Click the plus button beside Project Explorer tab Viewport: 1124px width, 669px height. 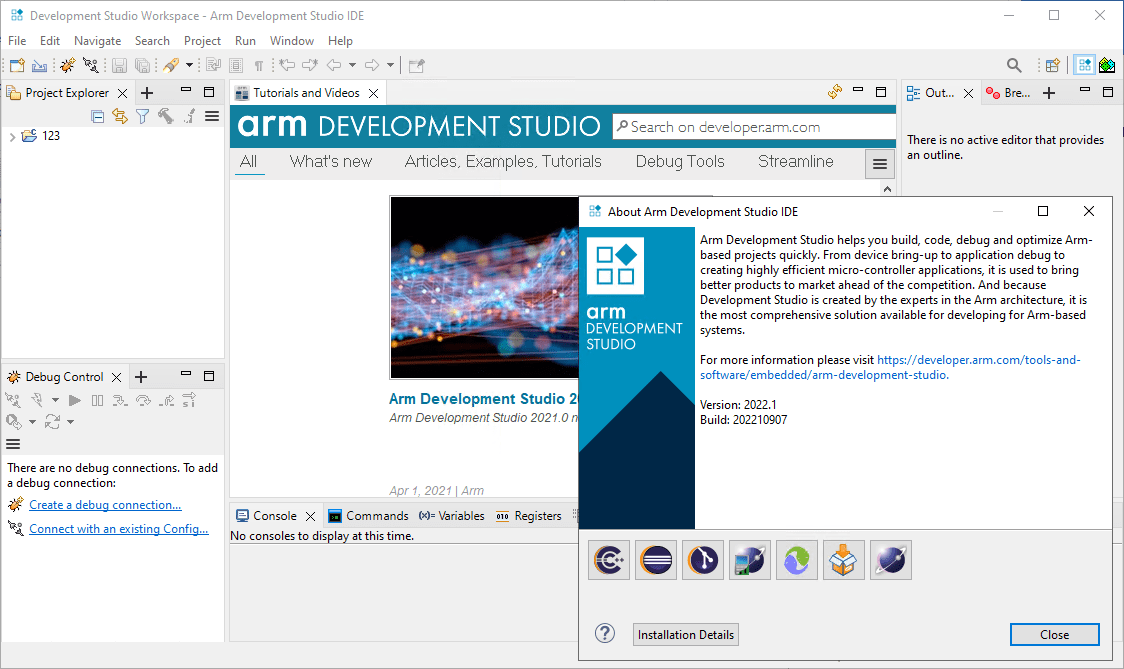tap(147, 92)
